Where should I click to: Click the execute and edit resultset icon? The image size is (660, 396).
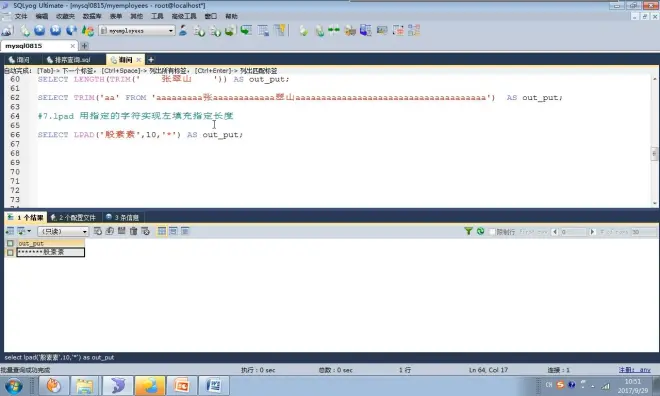pyautogui.click(x=72, y=30)
